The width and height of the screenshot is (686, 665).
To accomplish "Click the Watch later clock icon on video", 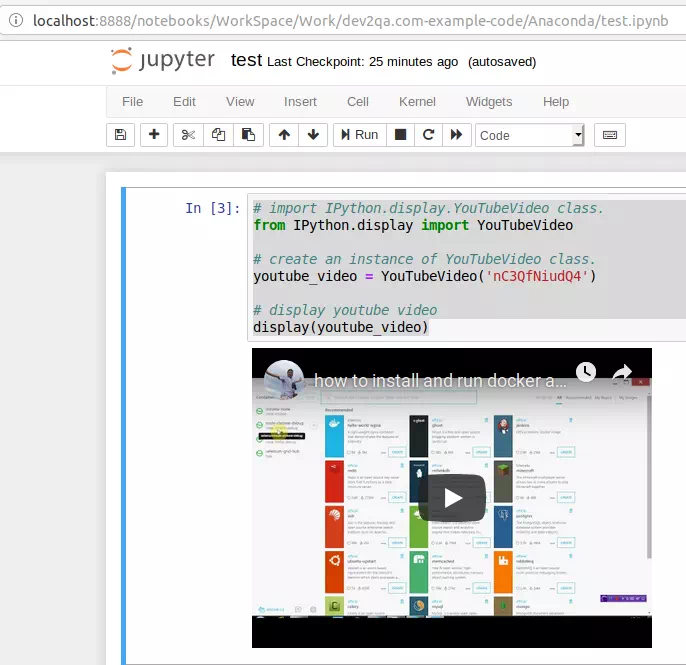I will 586,371.
